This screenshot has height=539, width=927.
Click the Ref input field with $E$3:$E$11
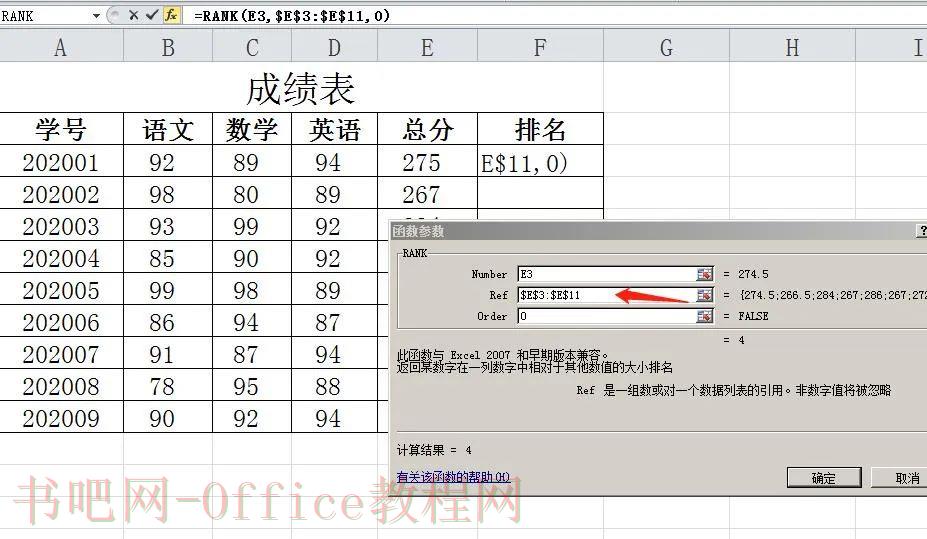pyautogui.click(x=607, y=295)
